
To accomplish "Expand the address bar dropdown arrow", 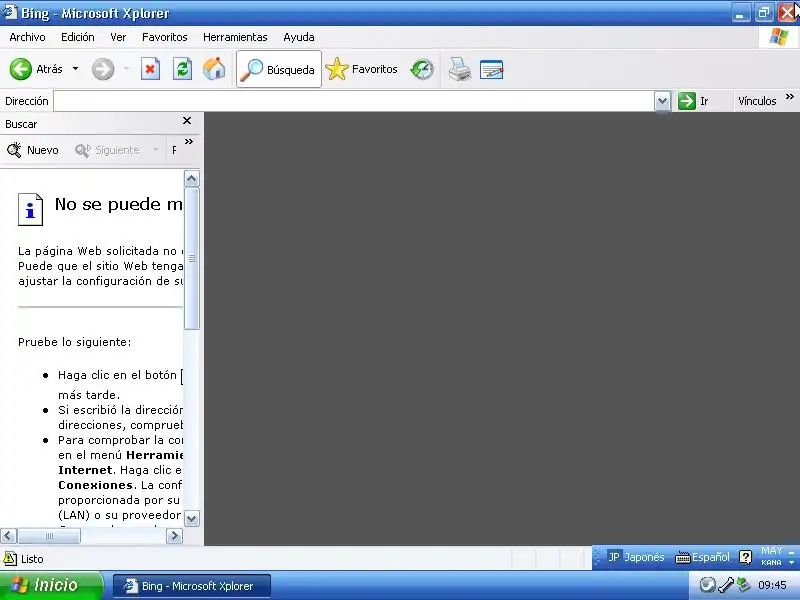I will pos(662,101).
